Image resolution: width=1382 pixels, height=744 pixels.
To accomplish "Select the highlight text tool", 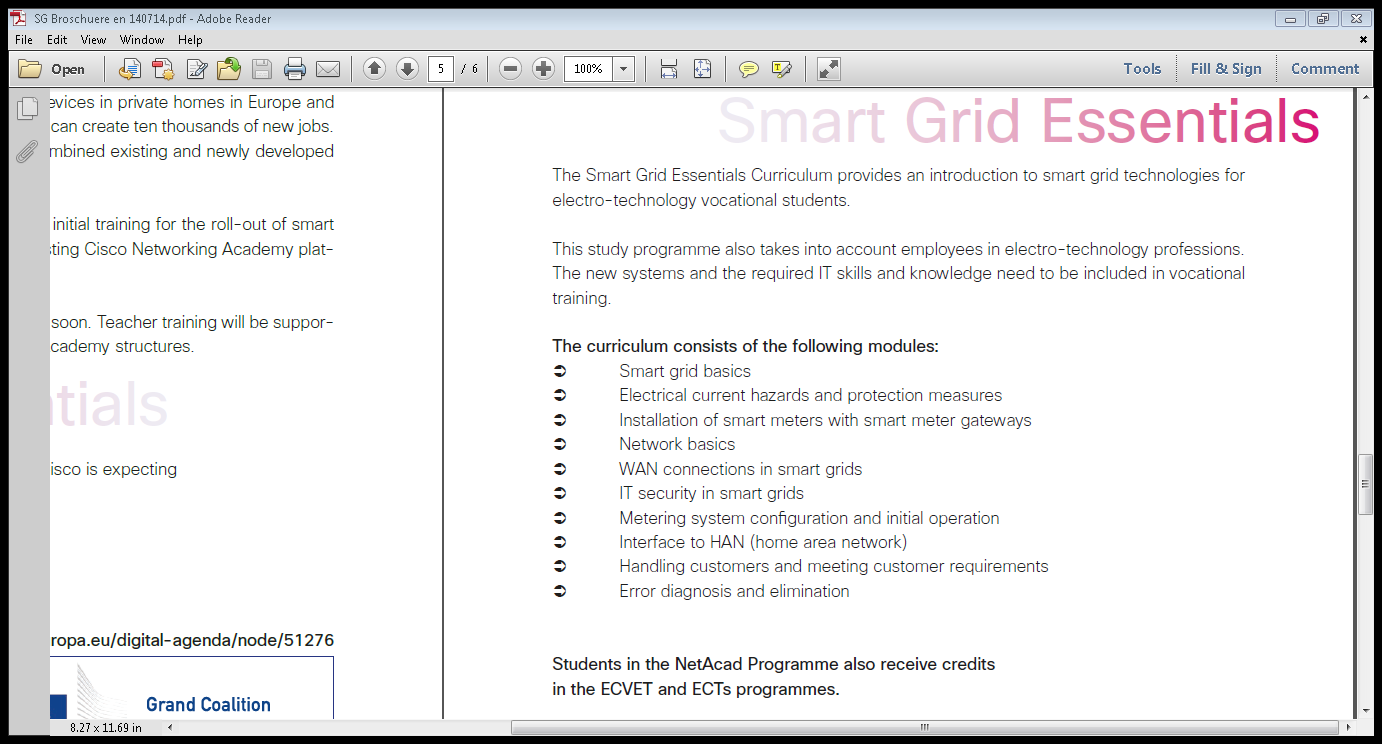I will point(781,69).
